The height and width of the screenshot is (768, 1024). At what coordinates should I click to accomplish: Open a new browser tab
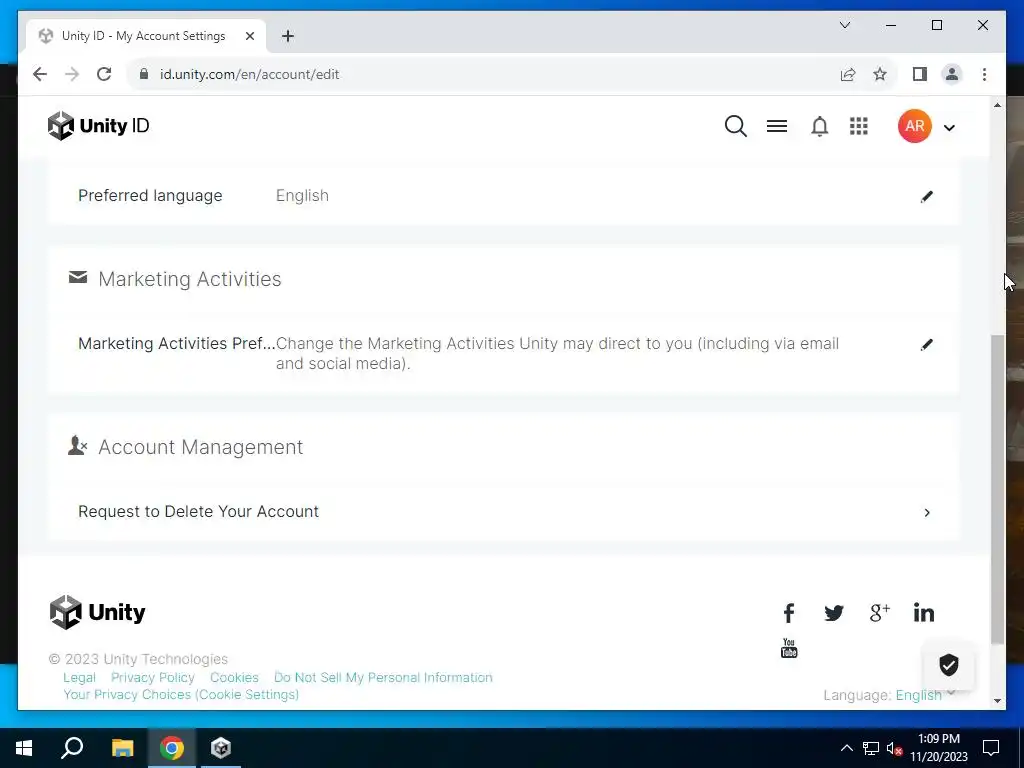tap(288, 36)
